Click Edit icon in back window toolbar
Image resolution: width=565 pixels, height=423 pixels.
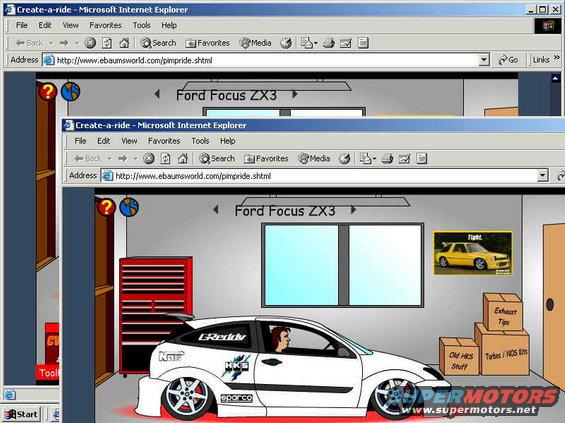click(x=346, y=43)
